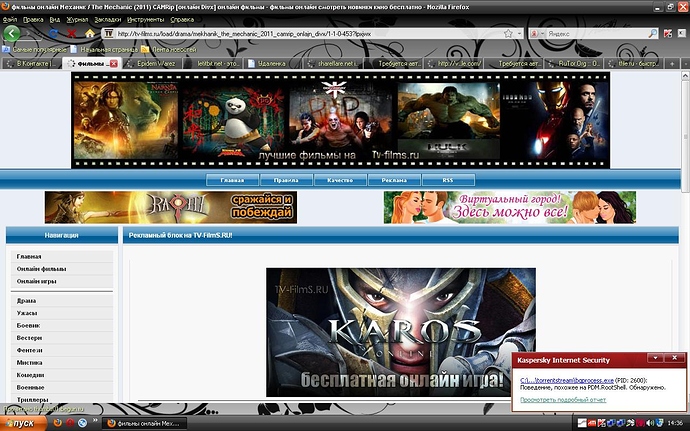Click the Качество navigation button
The image size is (690, 431).
(340, 180)
